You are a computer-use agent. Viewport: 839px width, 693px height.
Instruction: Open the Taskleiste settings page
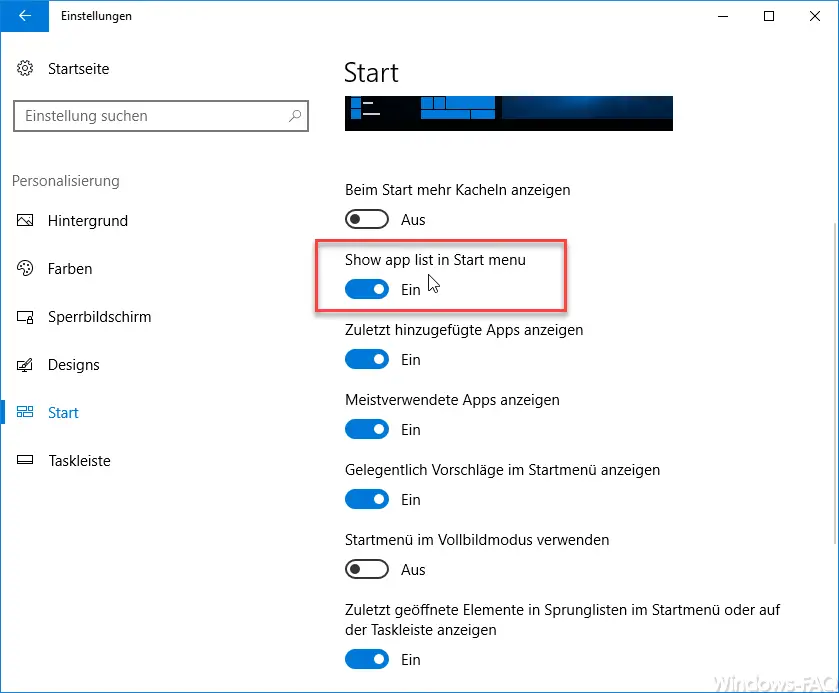79,461
